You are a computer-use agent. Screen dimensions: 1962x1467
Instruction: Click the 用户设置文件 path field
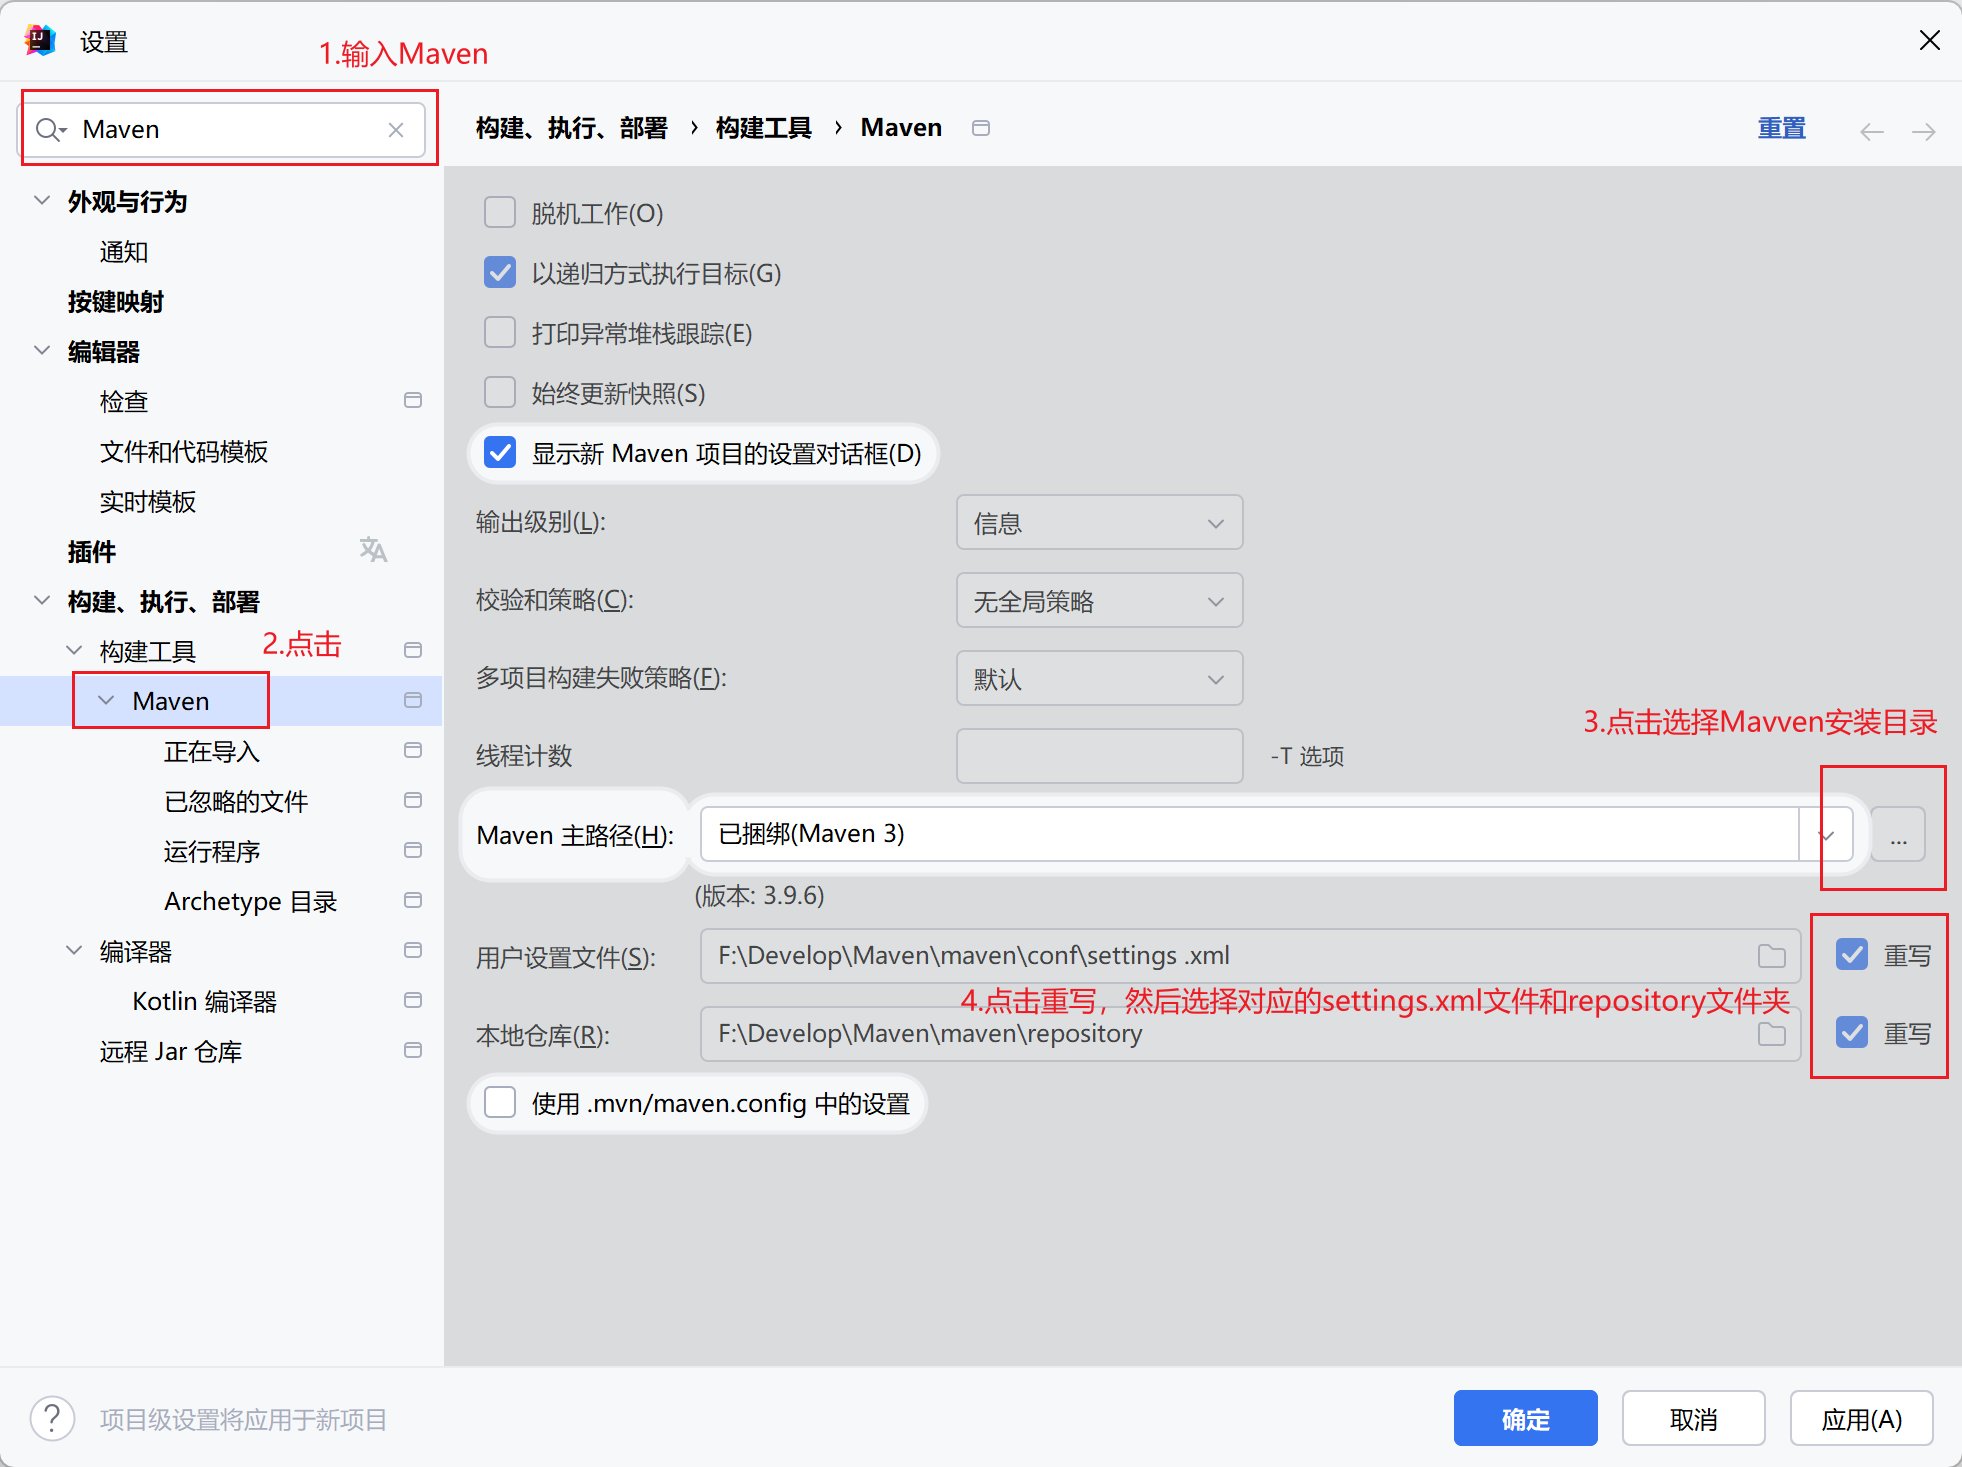[x=1250, y=956]
